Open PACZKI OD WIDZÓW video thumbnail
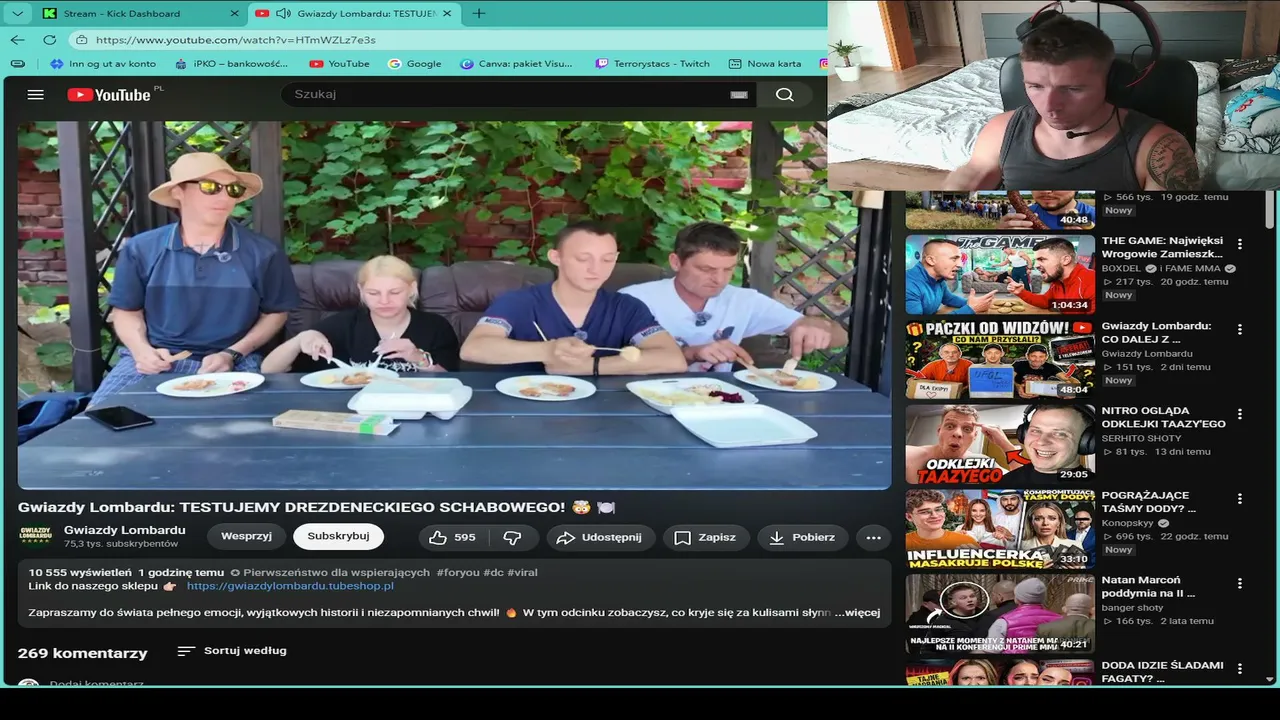The height and width of the screenshot is (720, 1280). (1000, 359)
